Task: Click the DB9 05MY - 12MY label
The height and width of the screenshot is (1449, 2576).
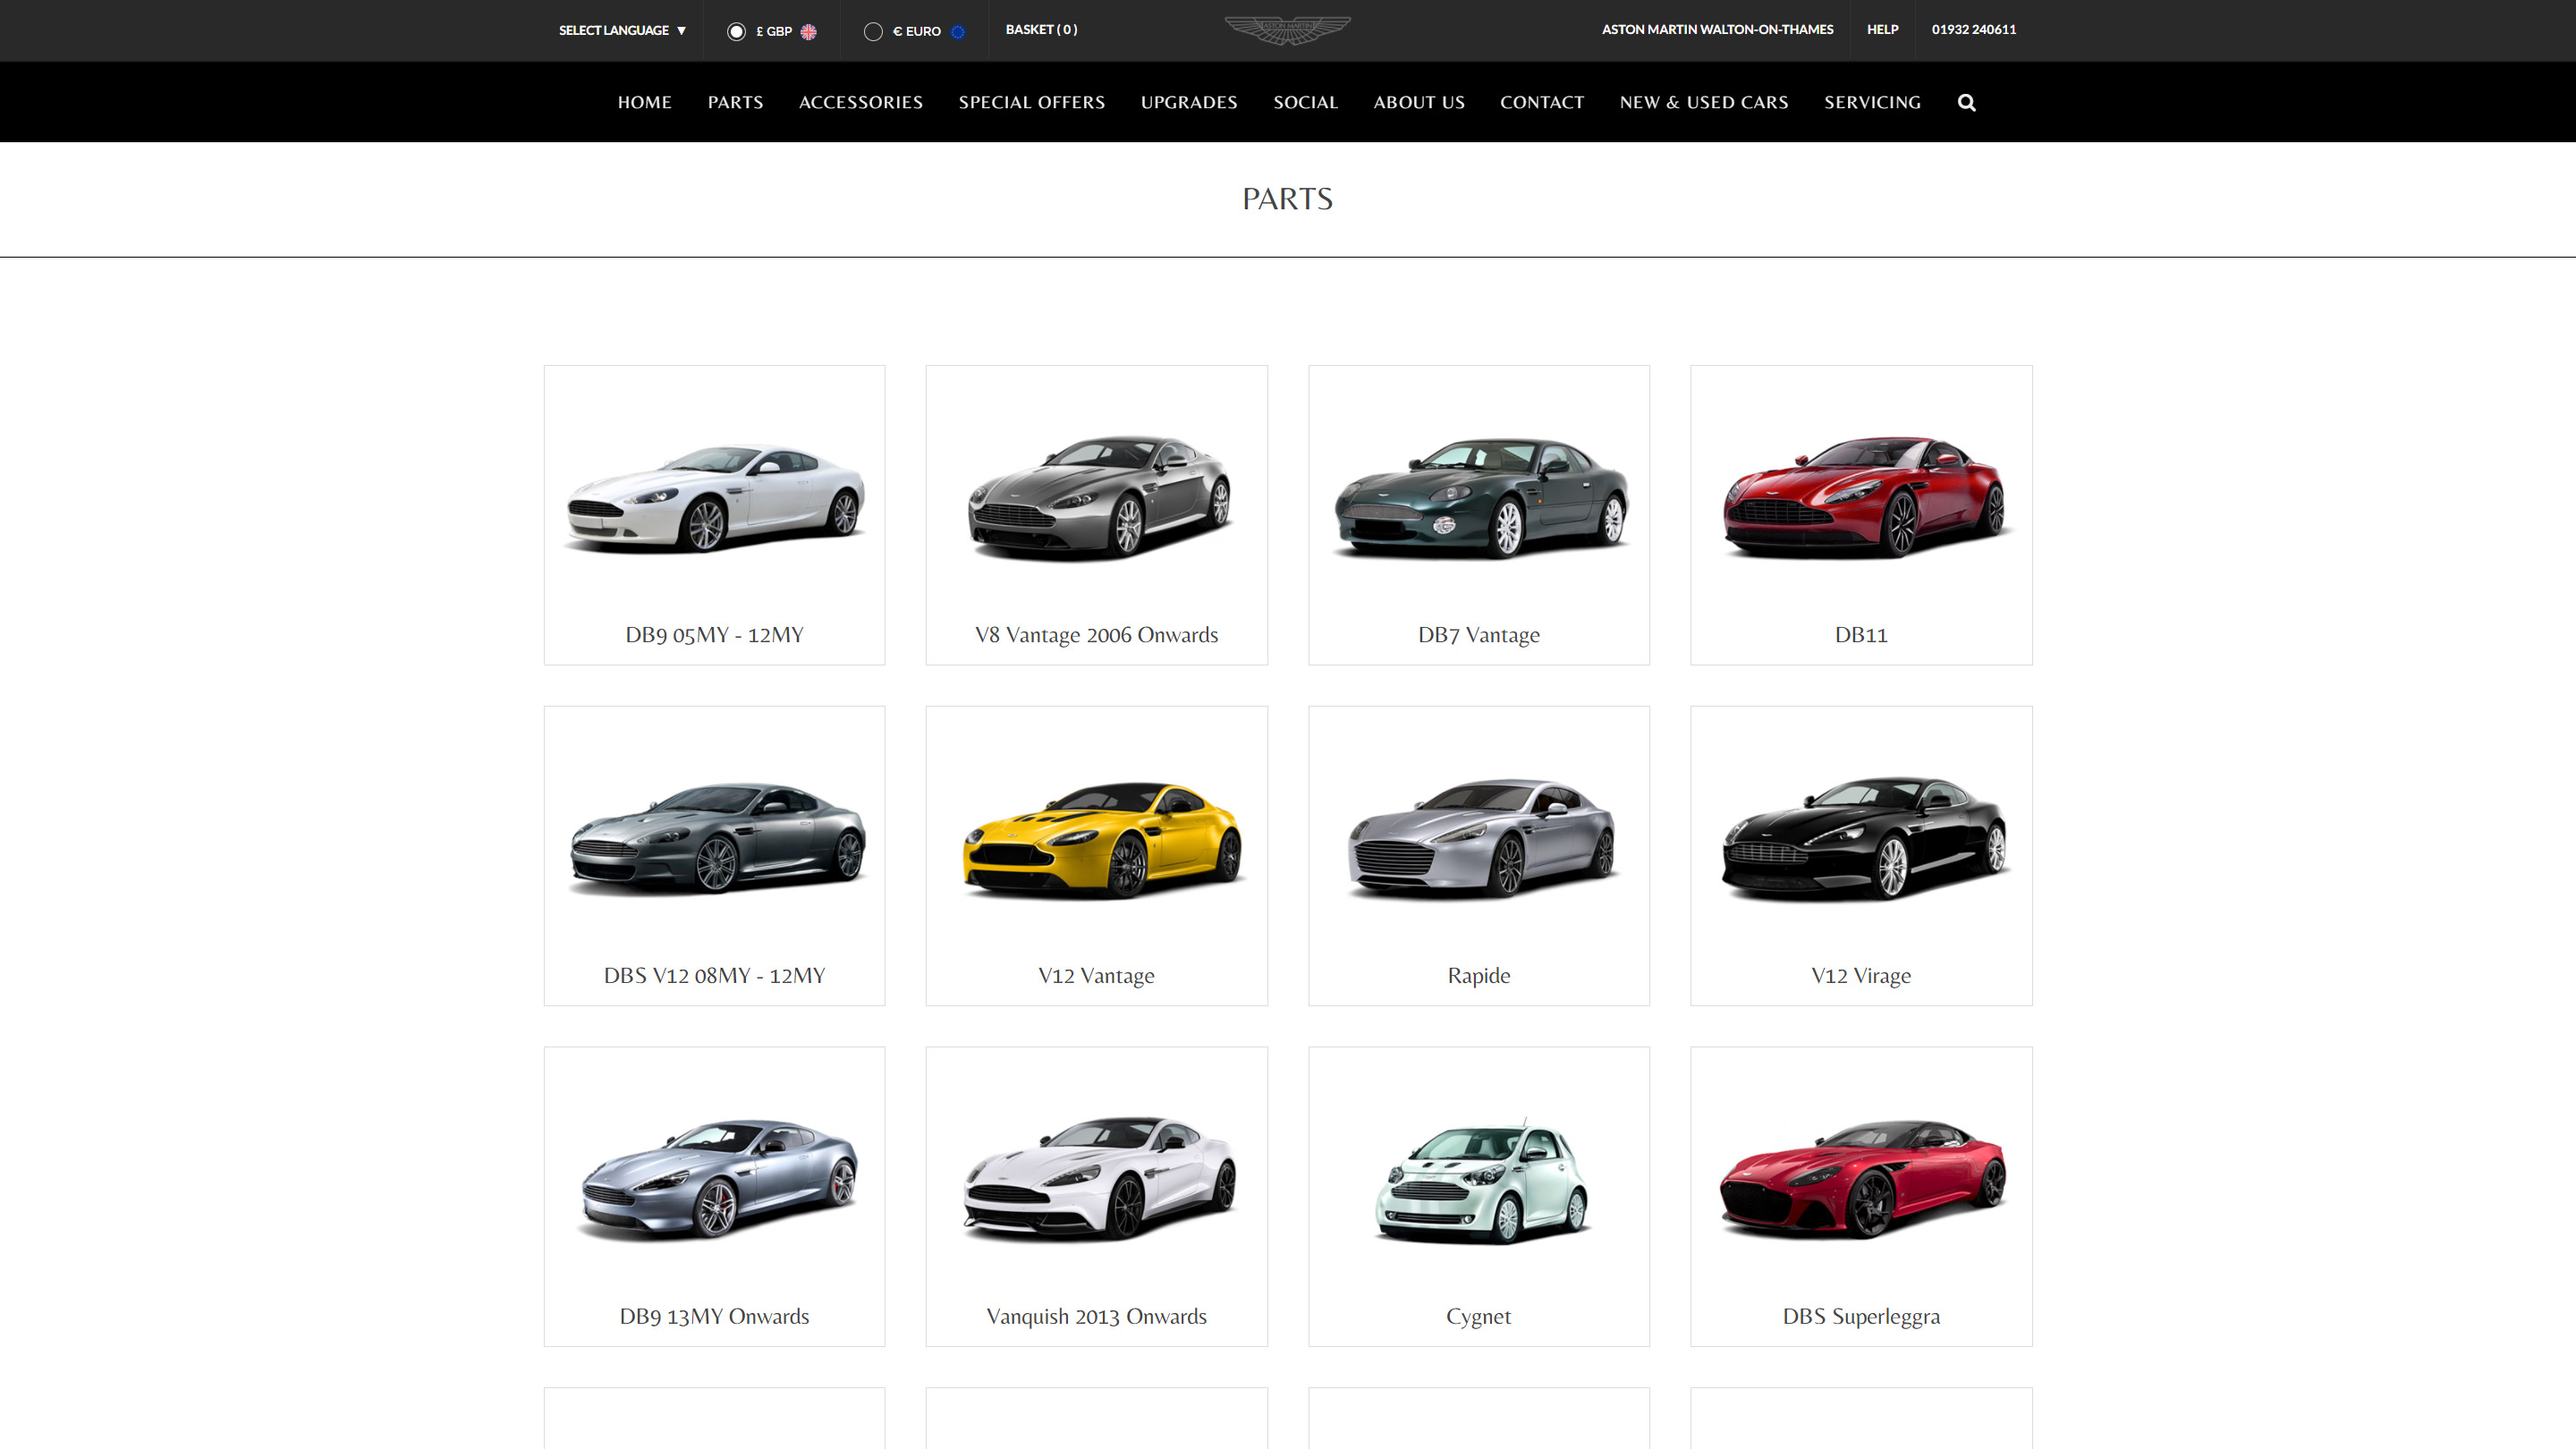Action: click(714, 634)
